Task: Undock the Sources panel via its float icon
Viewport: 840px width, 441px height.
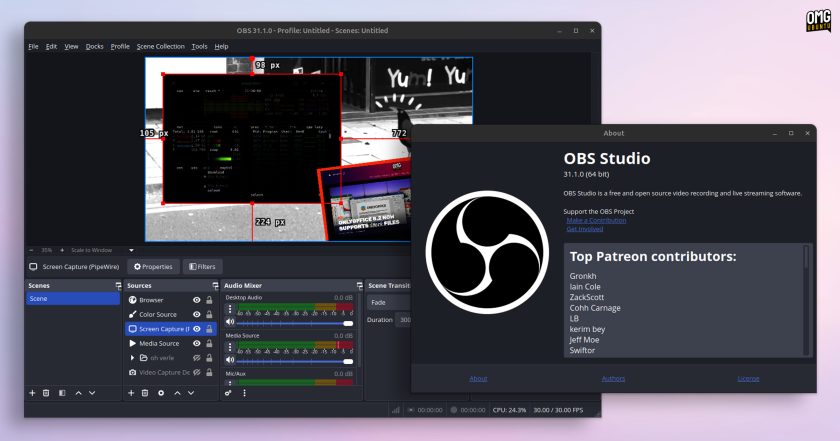Action: (x=215, y=286)
